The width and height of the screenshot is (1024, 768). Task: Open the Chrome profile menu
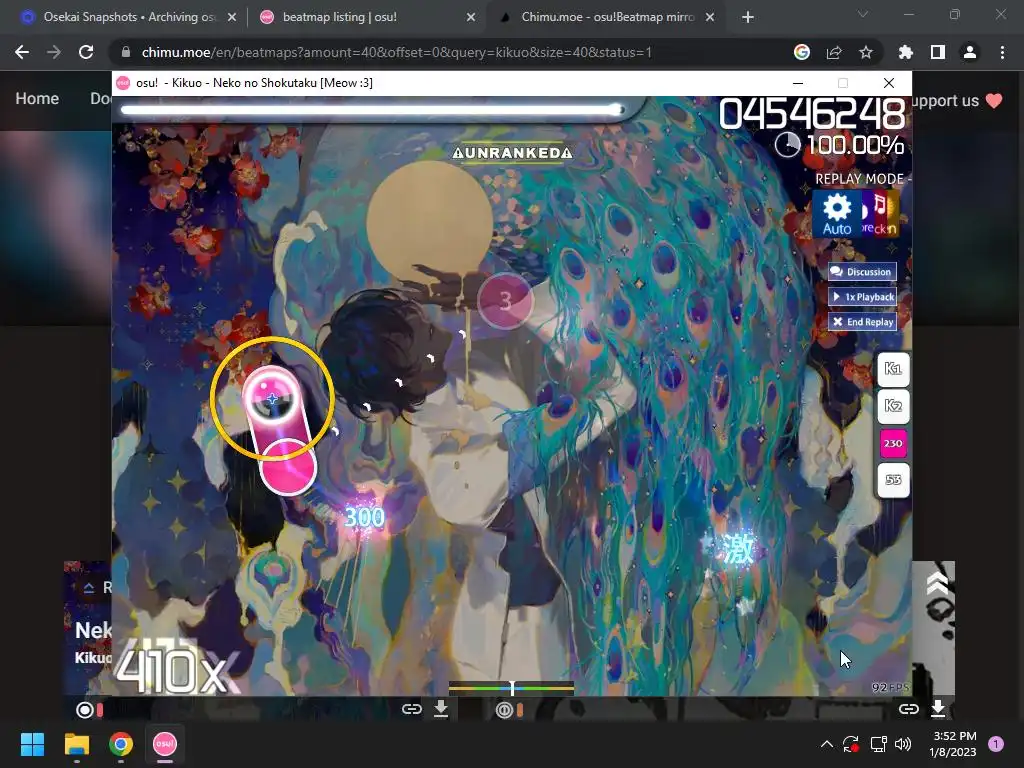pos(970,52)
